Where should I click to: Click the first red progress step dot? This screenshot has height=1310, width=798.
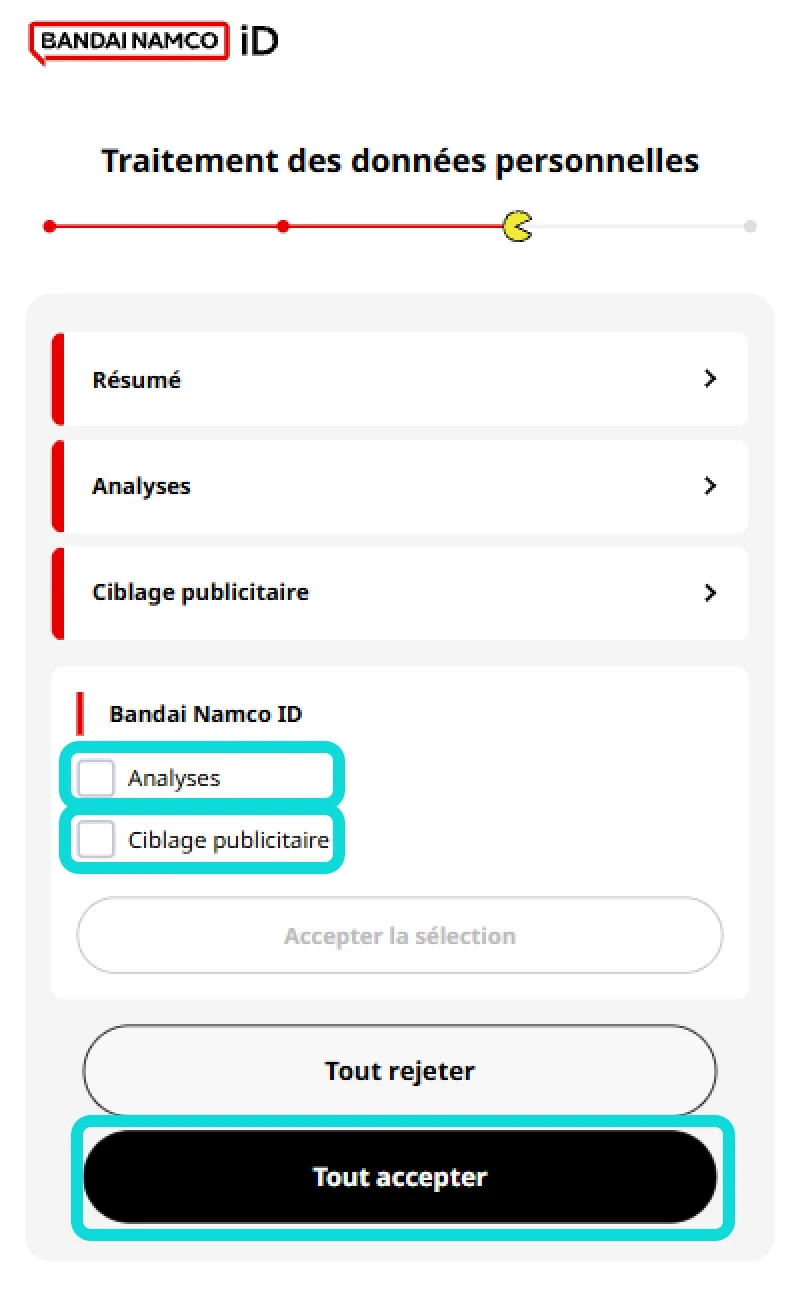49,226
